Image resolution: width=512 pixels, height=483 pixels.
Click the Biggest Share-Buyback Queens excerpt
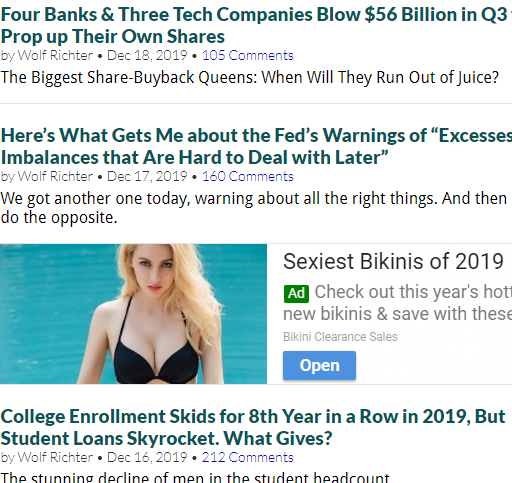(x=250, y=77)
